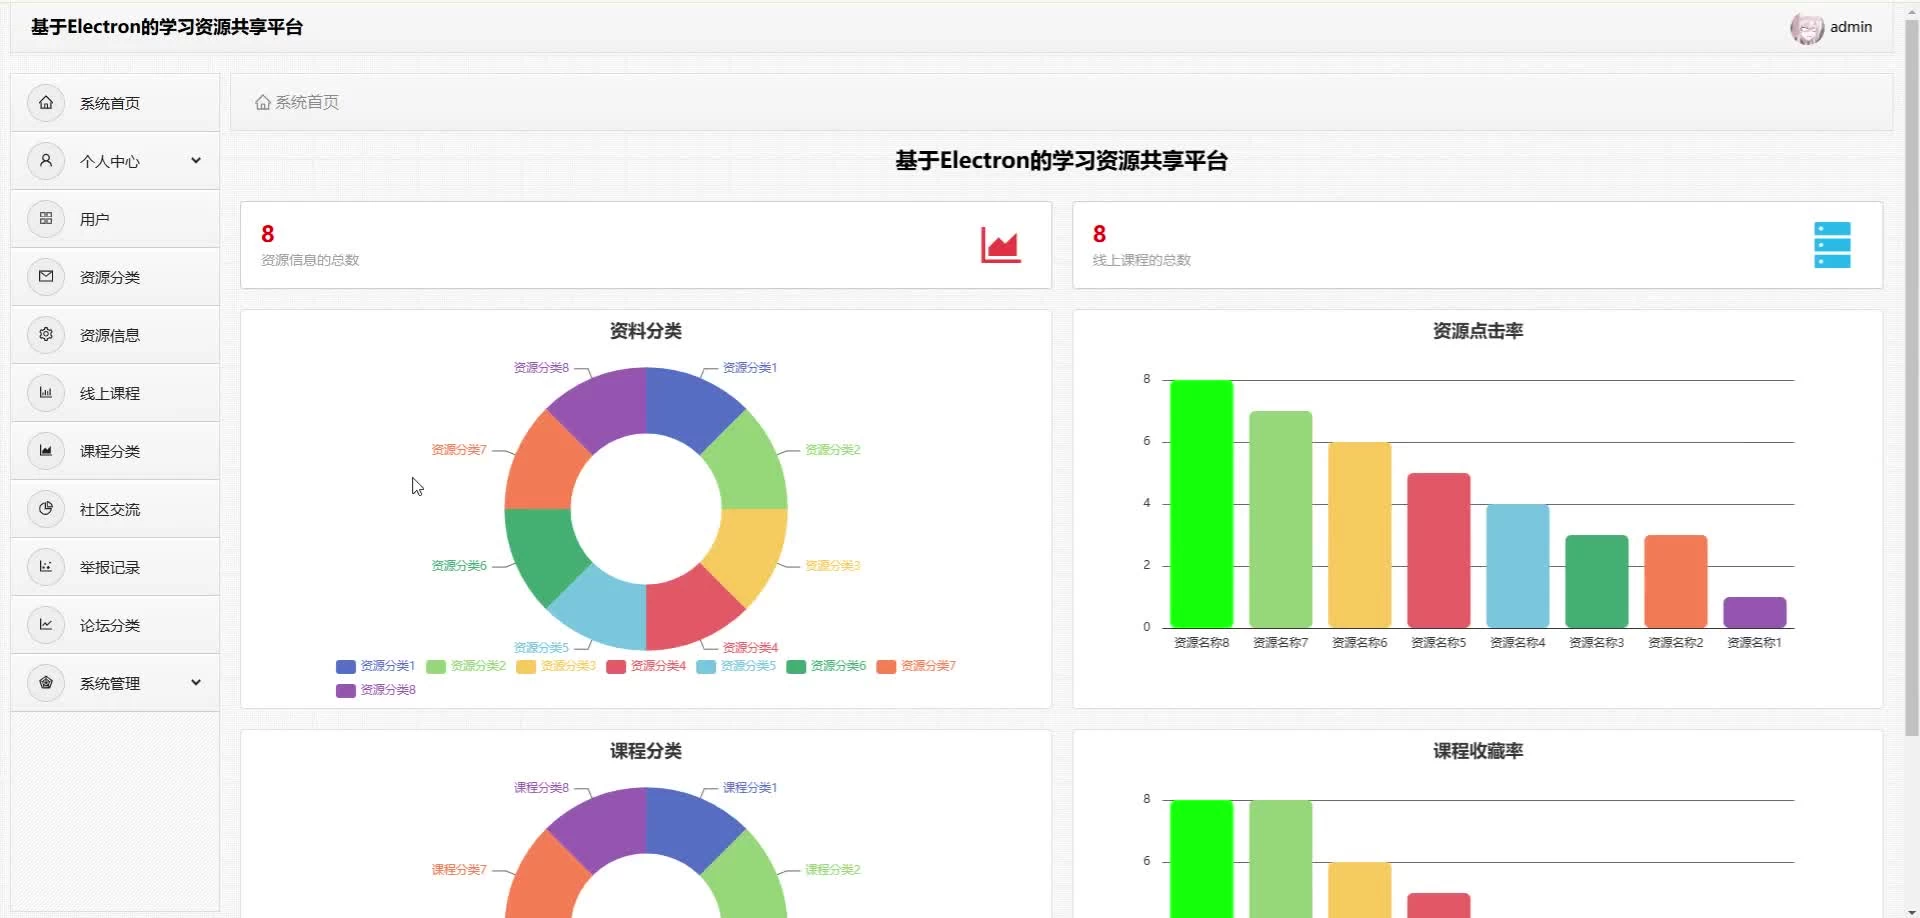Select the pie icon beside 社区交流
This screenshot has height=918, width=1920.
click(x=46, y=509)
